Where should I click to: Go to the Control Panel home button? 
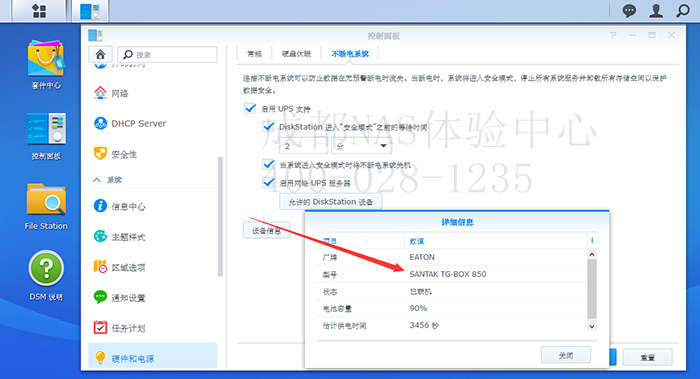tap(100, 54)
